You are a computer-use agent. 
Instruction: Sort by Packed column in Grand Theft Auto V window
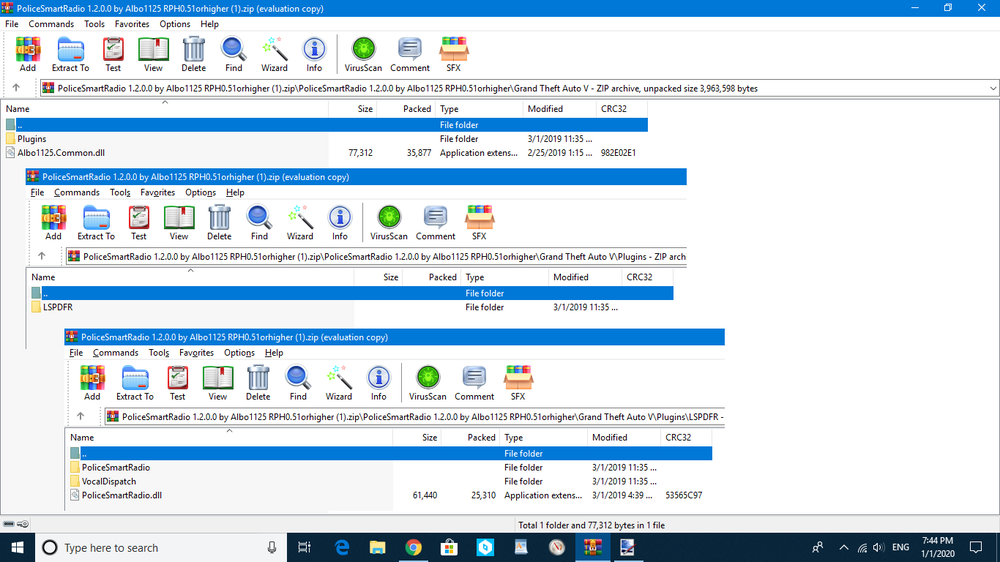(406, 108)
